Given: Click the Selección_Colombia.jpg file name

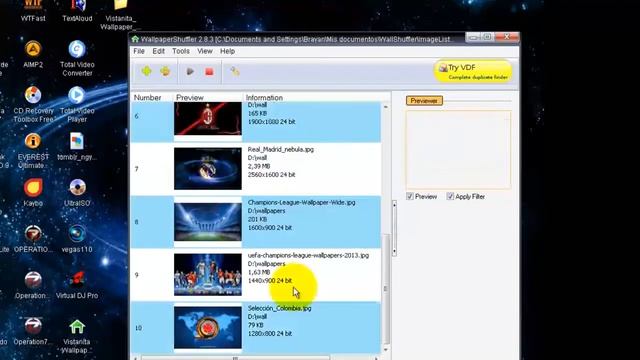Looking at the screenshot, I should point(280,308).
